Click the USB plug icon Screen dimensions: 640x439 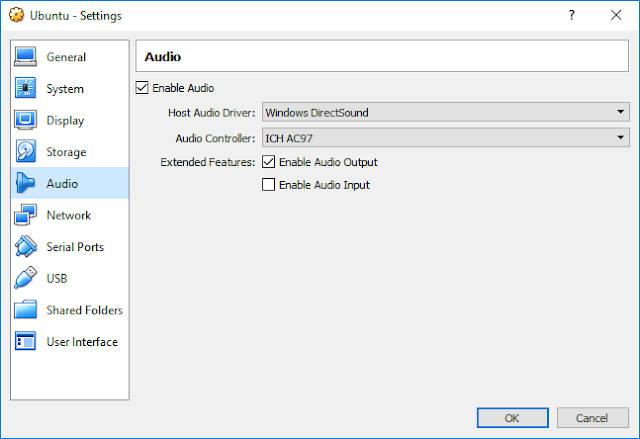25,278
